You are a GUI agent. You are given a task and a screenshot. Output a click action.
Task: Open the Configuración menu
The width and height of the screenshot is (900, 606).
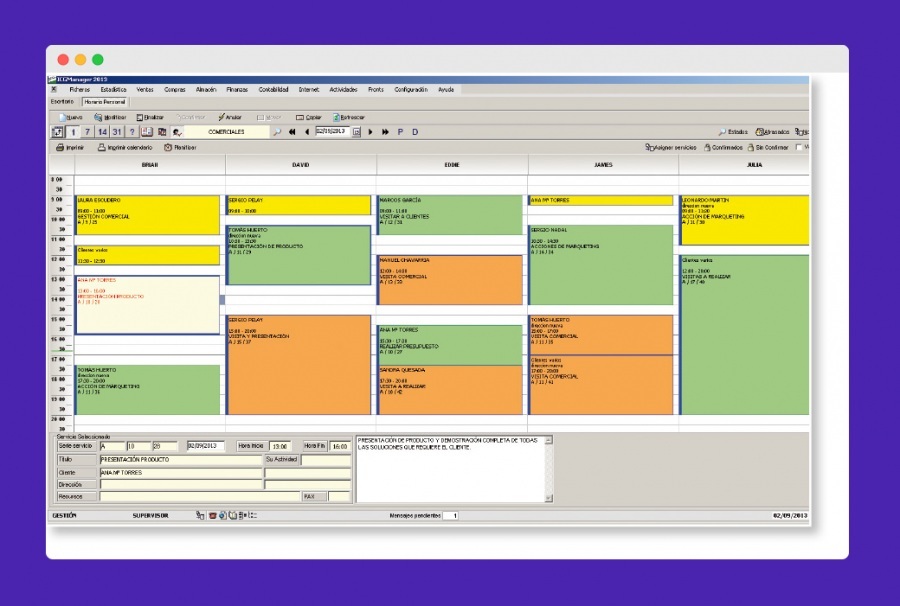411,90
